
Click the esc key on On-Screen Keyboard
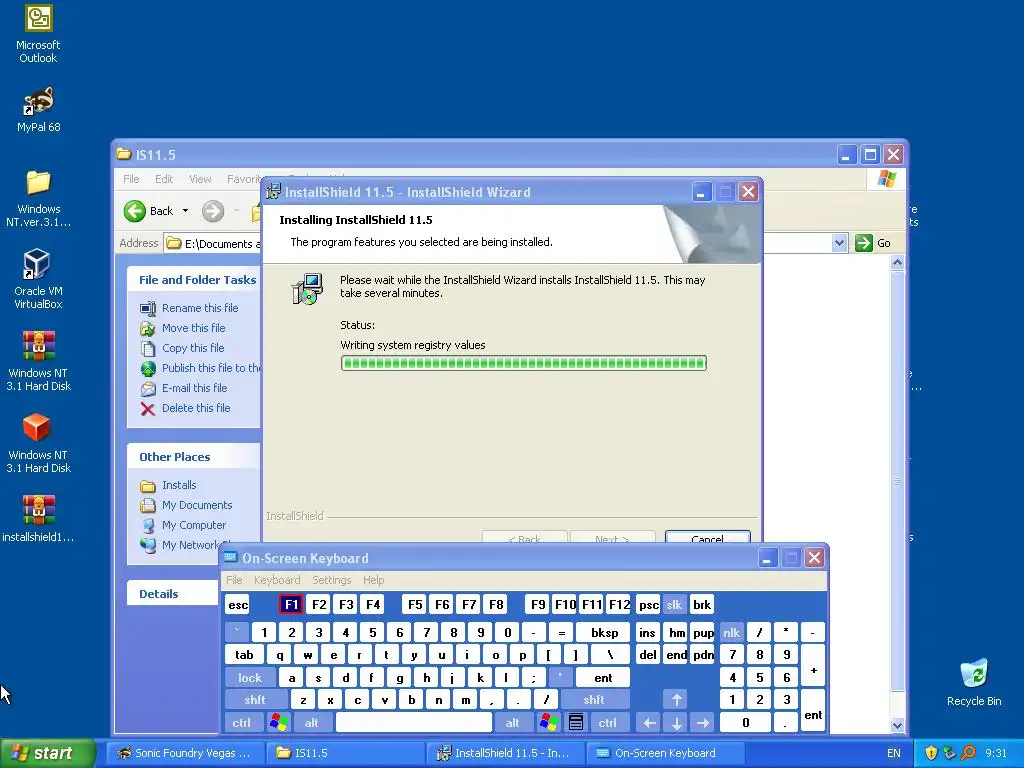coord(238,605)
